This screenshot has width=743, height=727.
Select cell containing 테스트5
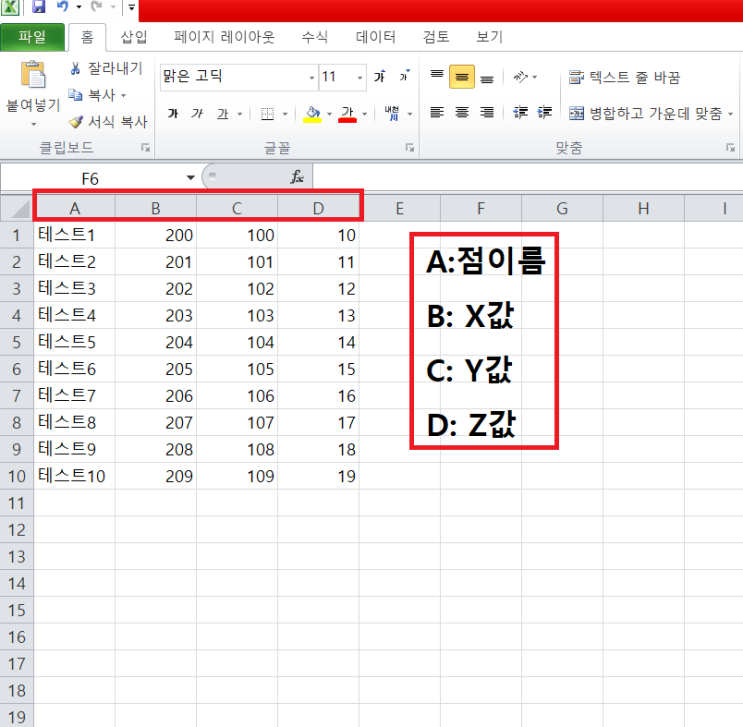point(74,342)
